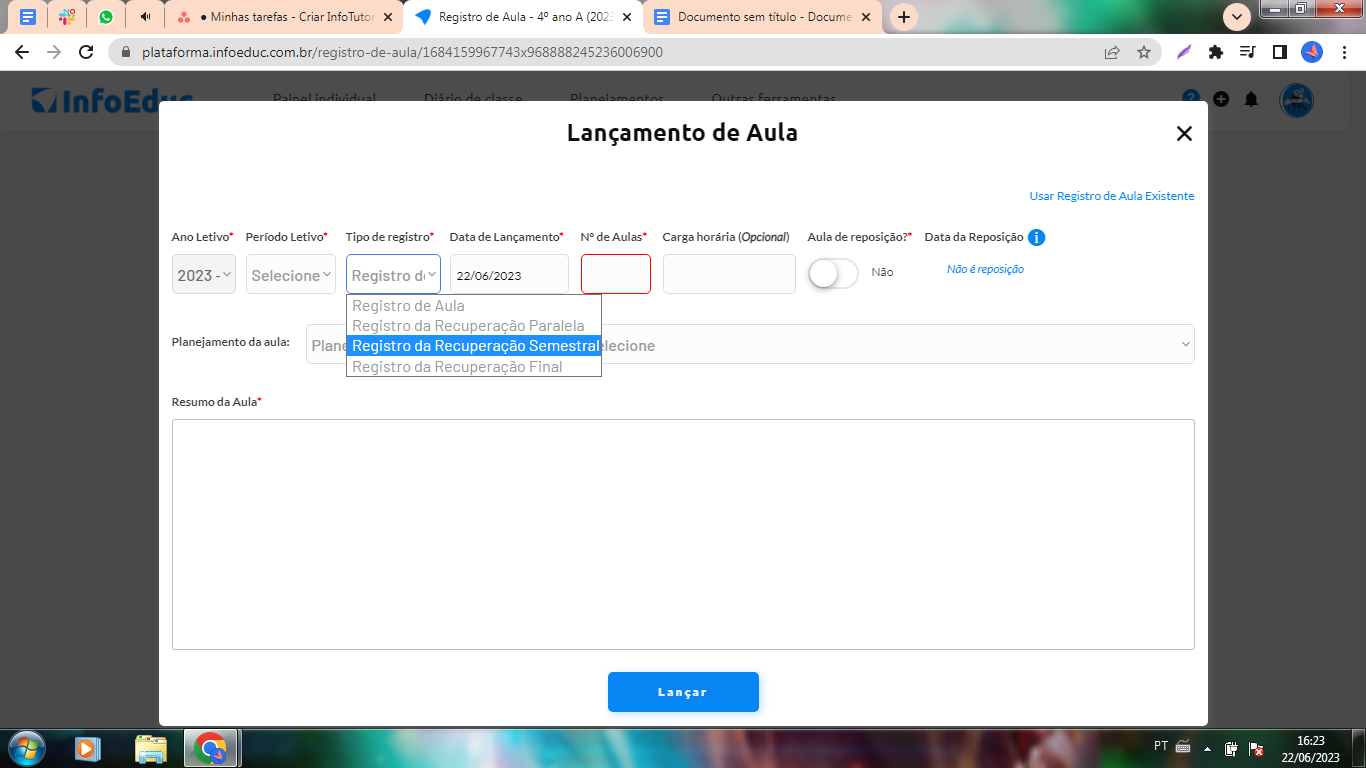Toggle the Chrome side panel
This screenshot has height=768, width=1366.
click(x=1279, y=52)
